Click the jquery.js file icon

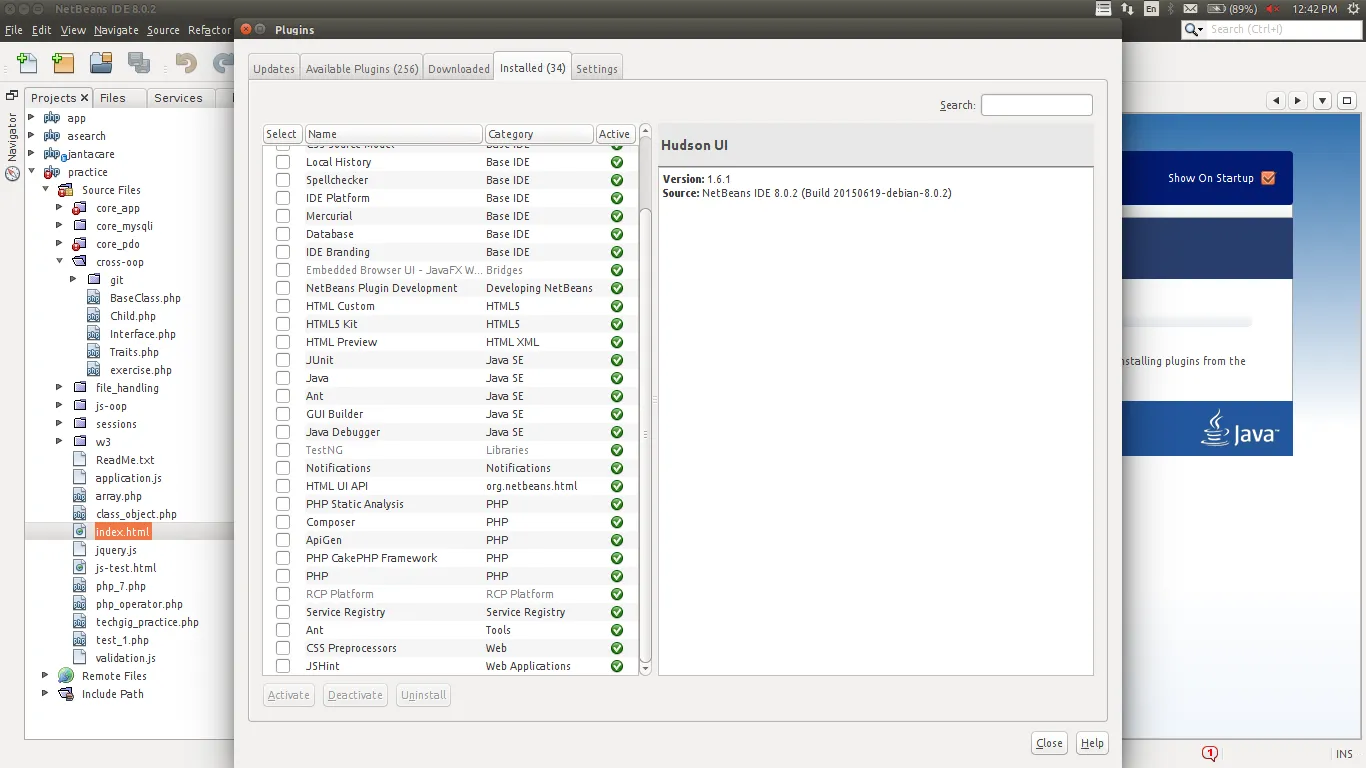(x=80, y=550)
